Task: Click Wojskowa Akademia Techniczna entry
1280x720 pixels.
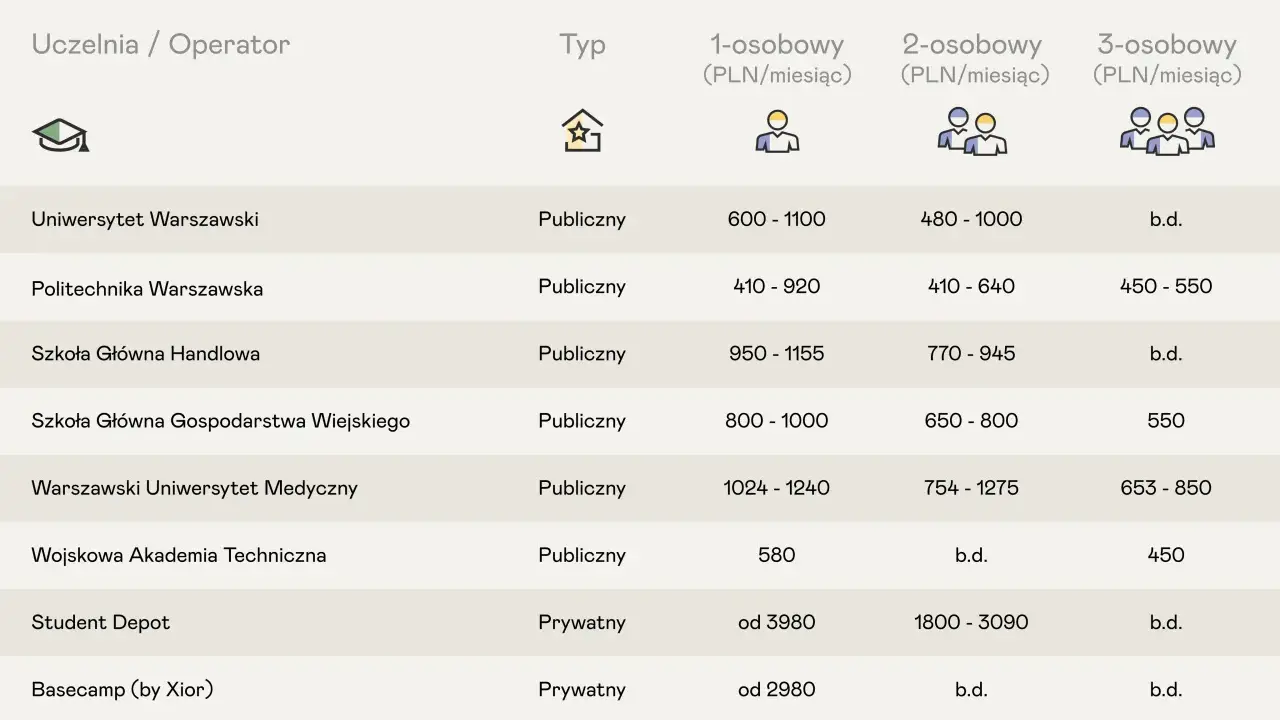Action: [x=179, y=555]
